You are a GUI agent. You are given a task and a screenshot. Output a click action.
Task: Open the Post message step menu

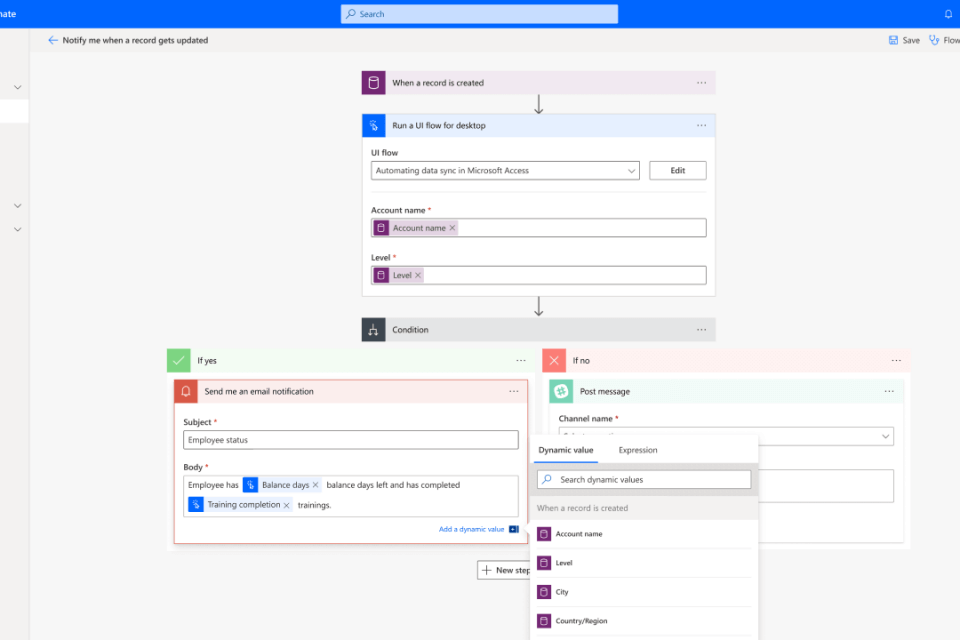[x=888, y=392]
